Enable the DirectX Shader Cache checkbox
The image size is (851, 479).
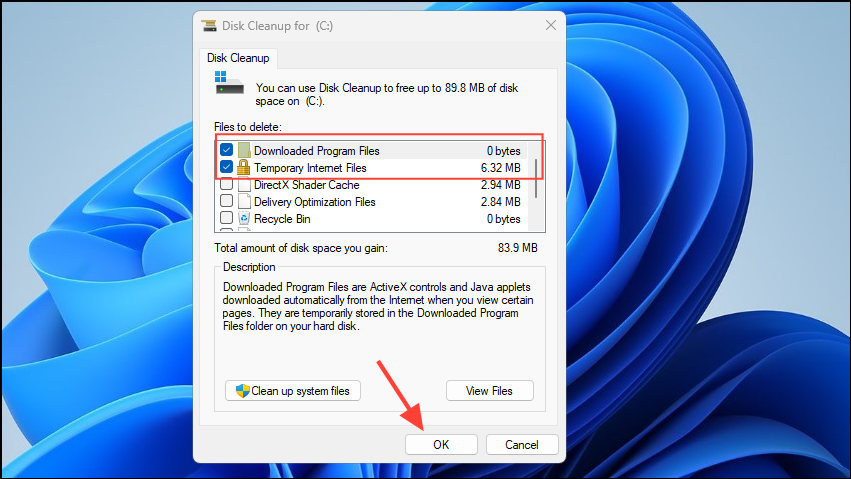click(x=227, y=184)
